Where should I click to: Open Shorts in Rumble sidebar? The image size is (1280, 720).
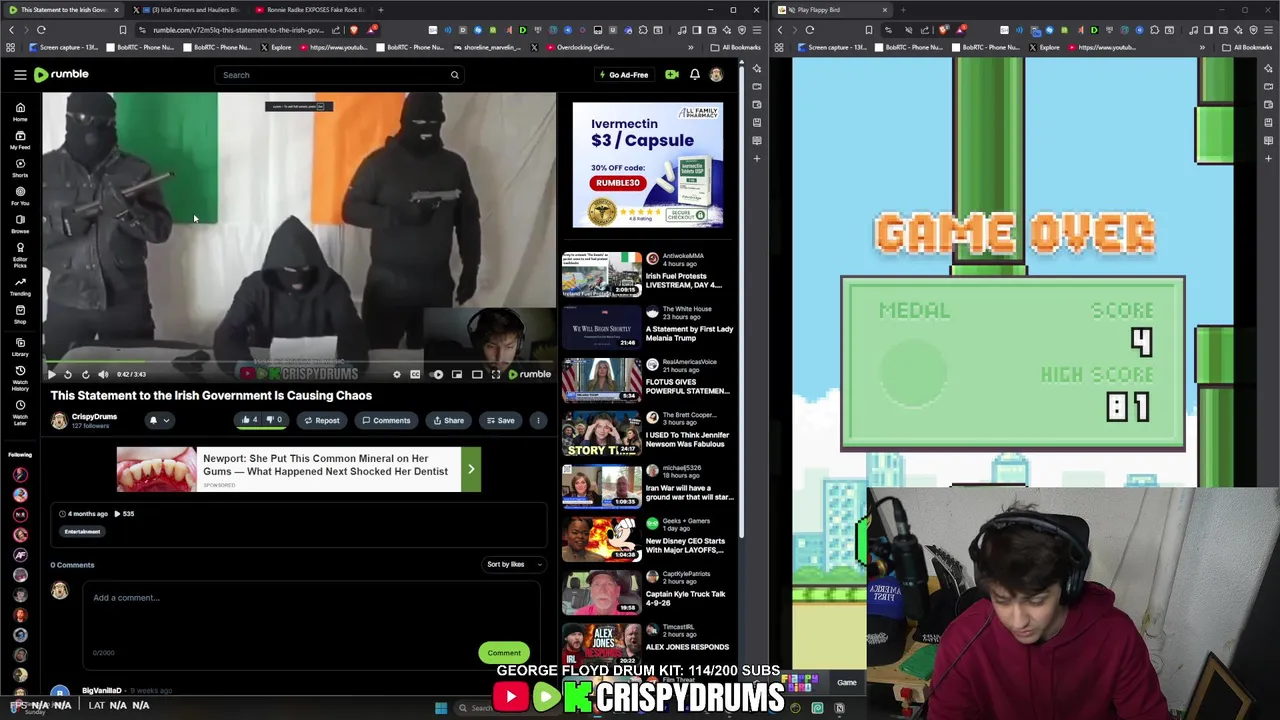point(20,168)
